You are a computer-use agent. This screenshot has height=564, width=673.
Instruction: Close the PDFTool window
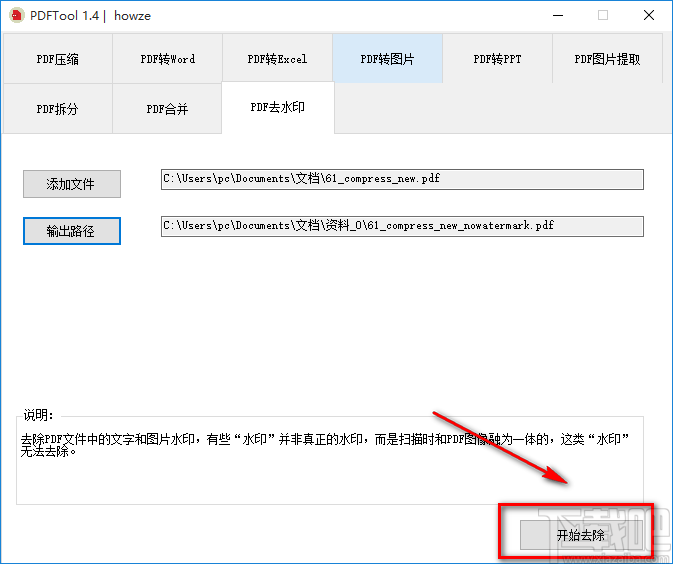(x=649, y=15)
